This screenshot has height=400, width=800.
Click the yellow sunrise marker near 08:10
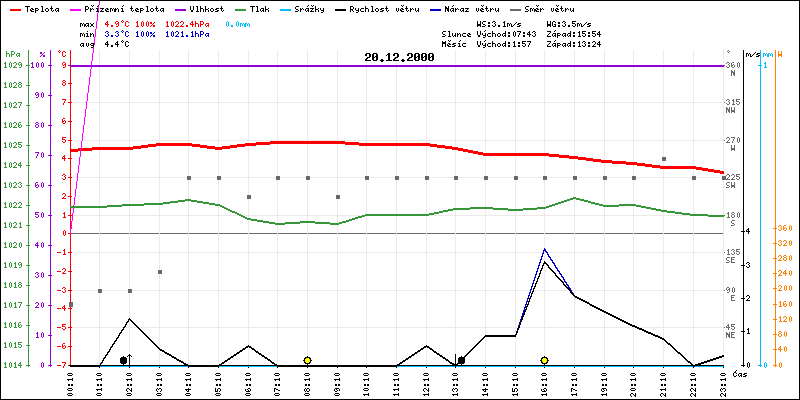click(x=307, y=360)
